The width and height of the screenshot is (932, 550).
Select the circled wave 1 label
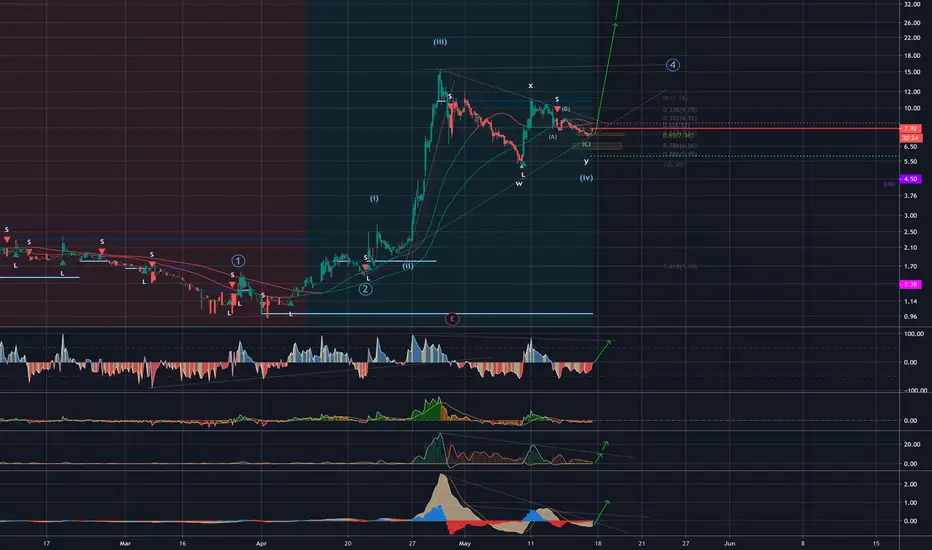[238, 260]
